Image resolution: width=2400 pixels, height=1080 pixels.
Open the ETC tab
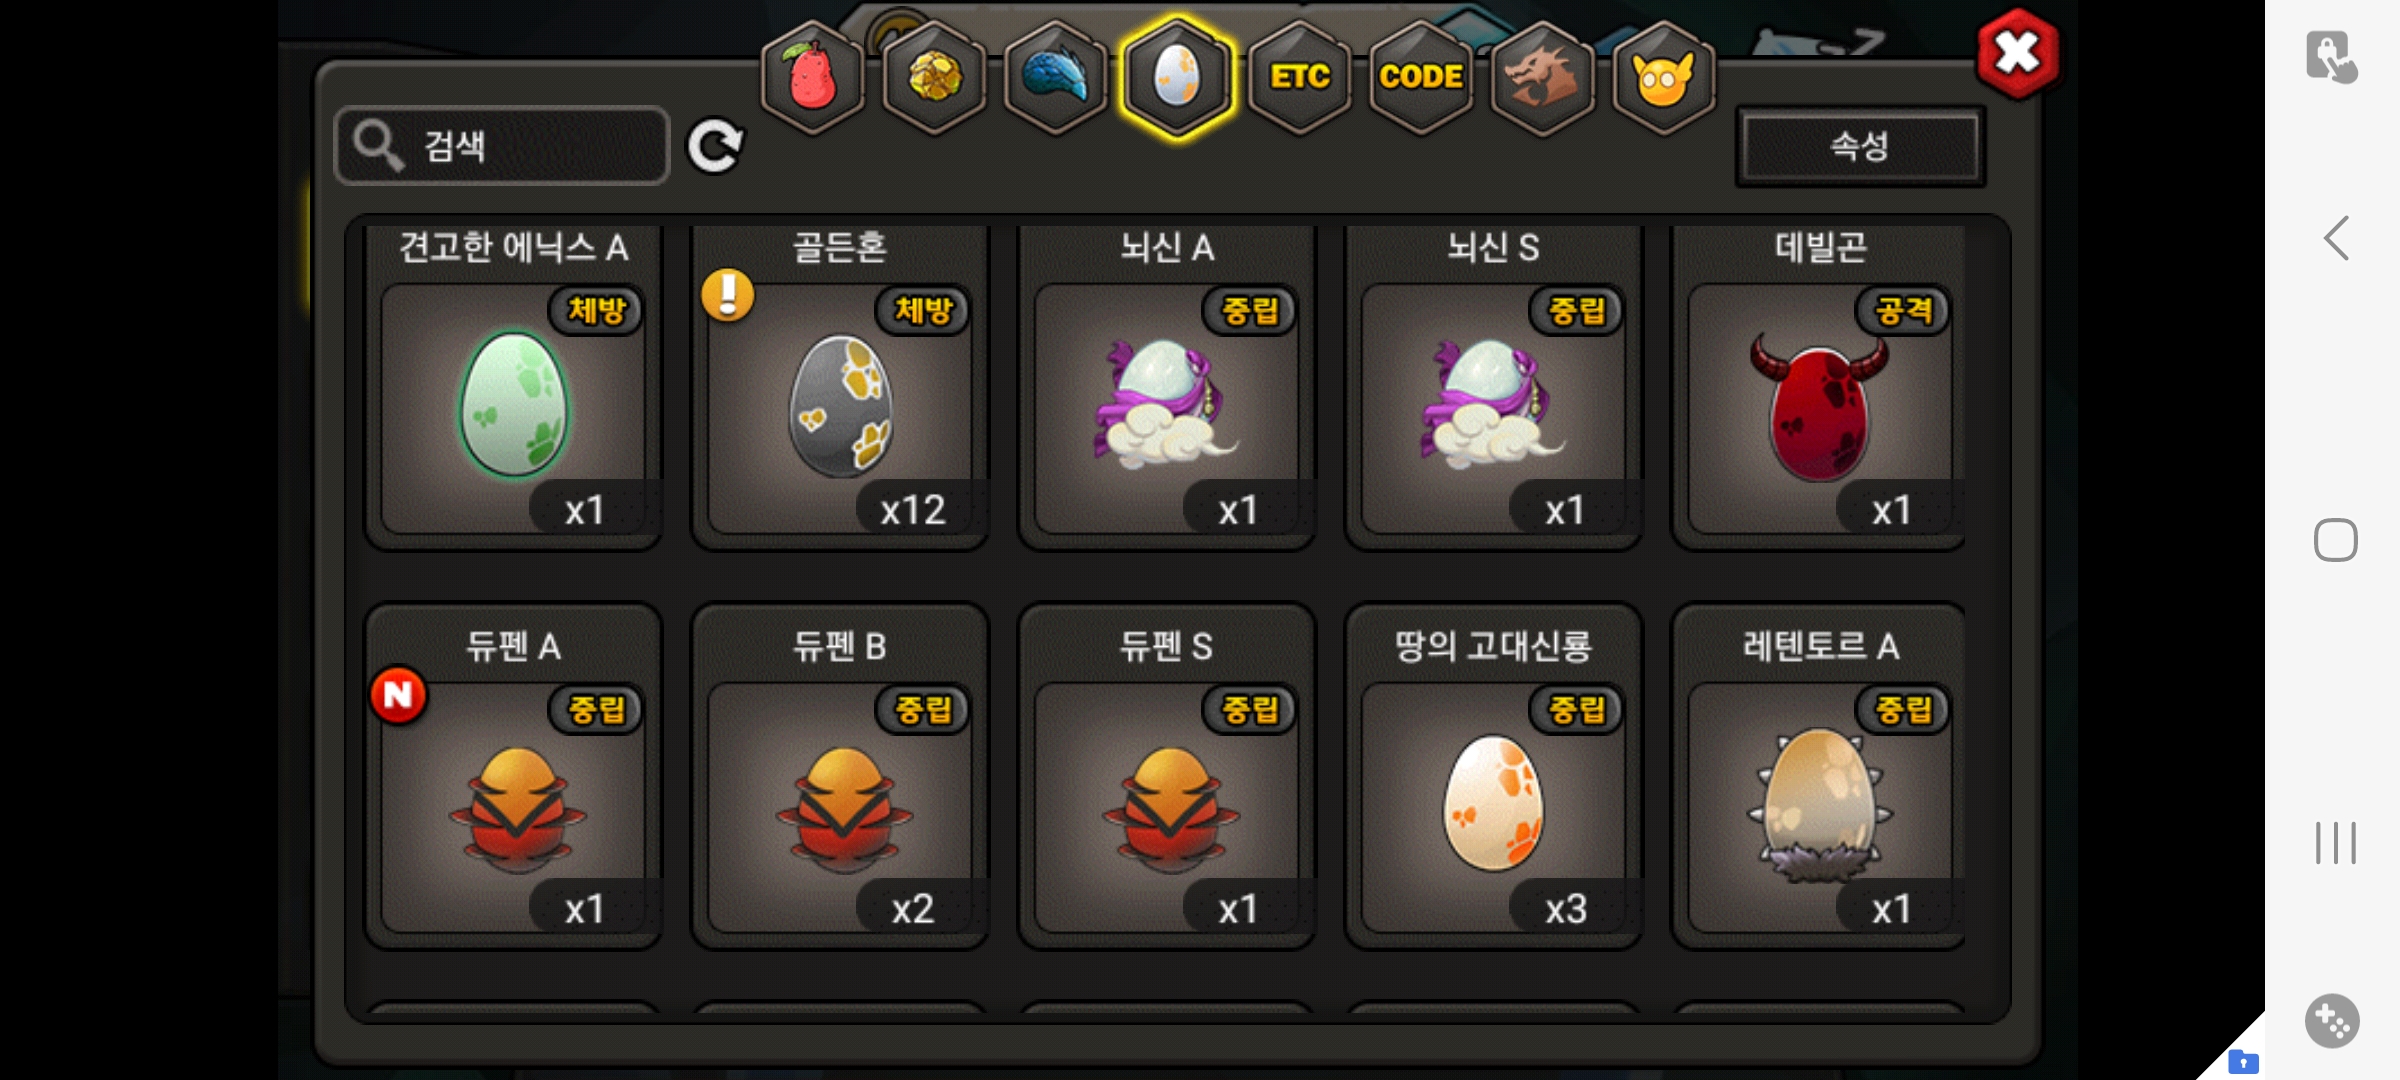(x=1299, y=77)
